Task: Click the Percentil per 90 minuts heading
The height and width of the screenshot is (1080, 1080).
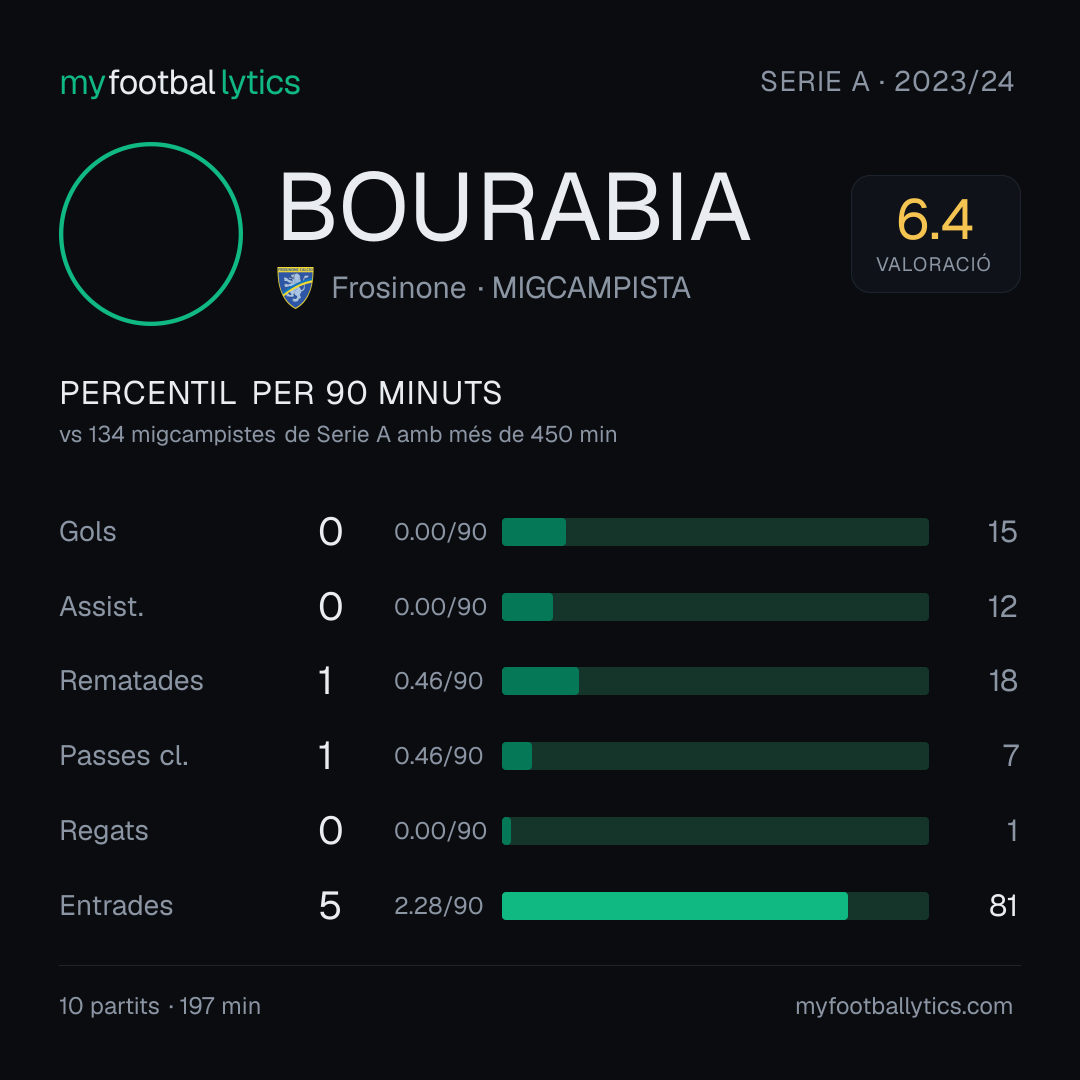Action: [x=281, y=393]
